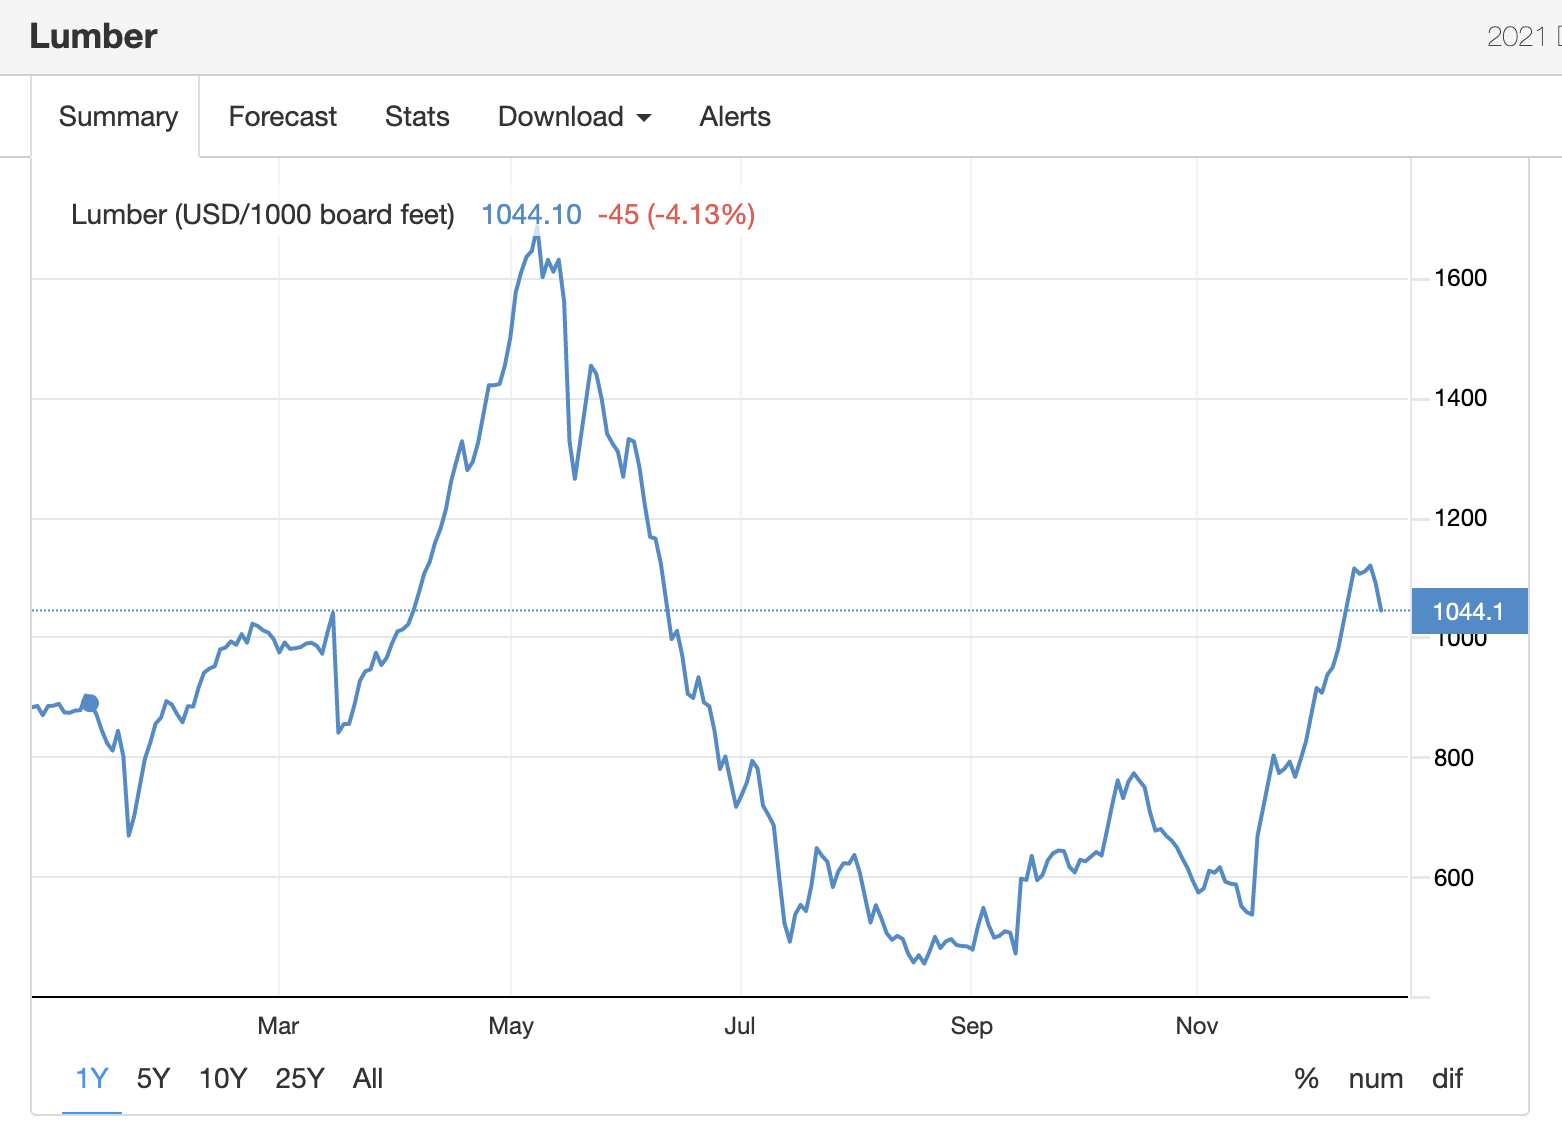Switch to the Stats tab
1562x1148 pixels.
coord(417,116)
